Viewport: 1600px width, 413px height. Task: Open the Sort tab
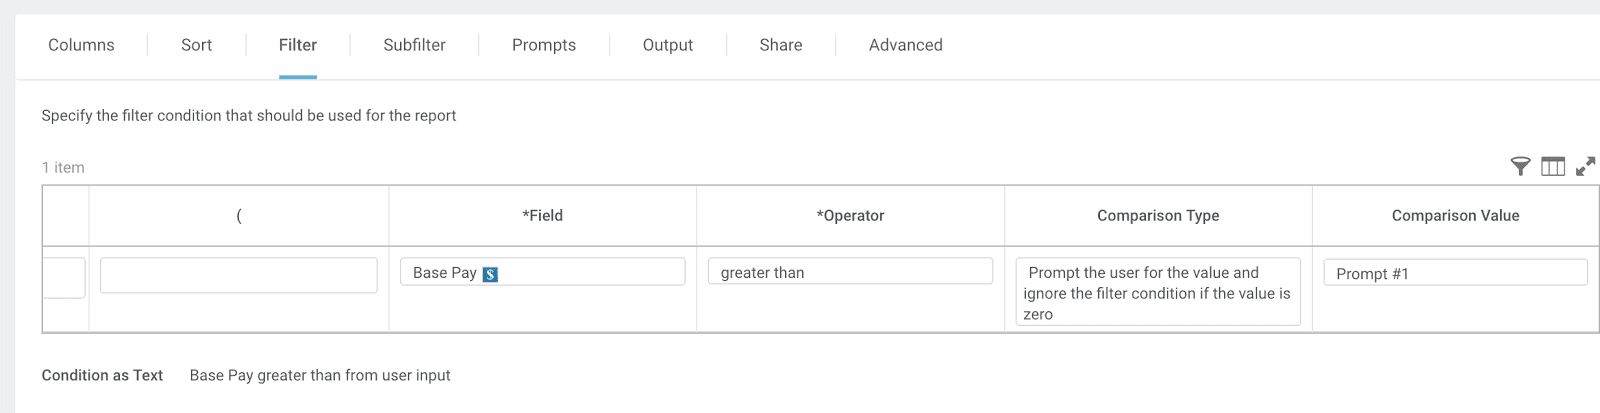click(196, 45)
